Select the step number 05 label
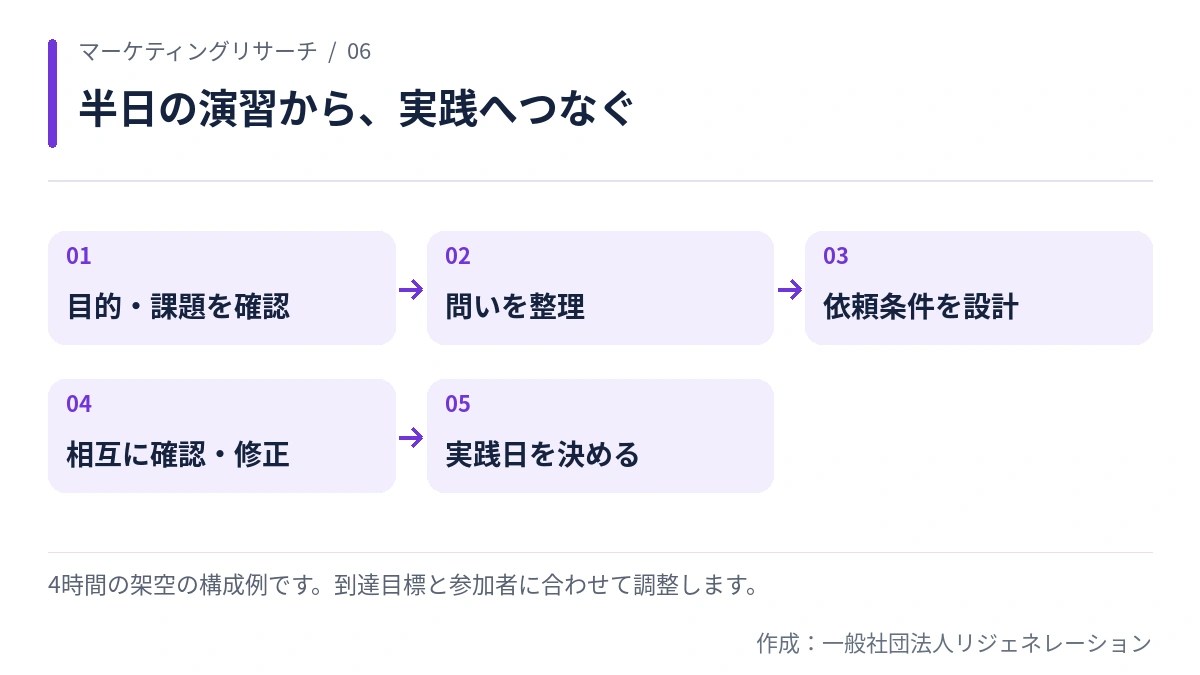 click(457, 404)
